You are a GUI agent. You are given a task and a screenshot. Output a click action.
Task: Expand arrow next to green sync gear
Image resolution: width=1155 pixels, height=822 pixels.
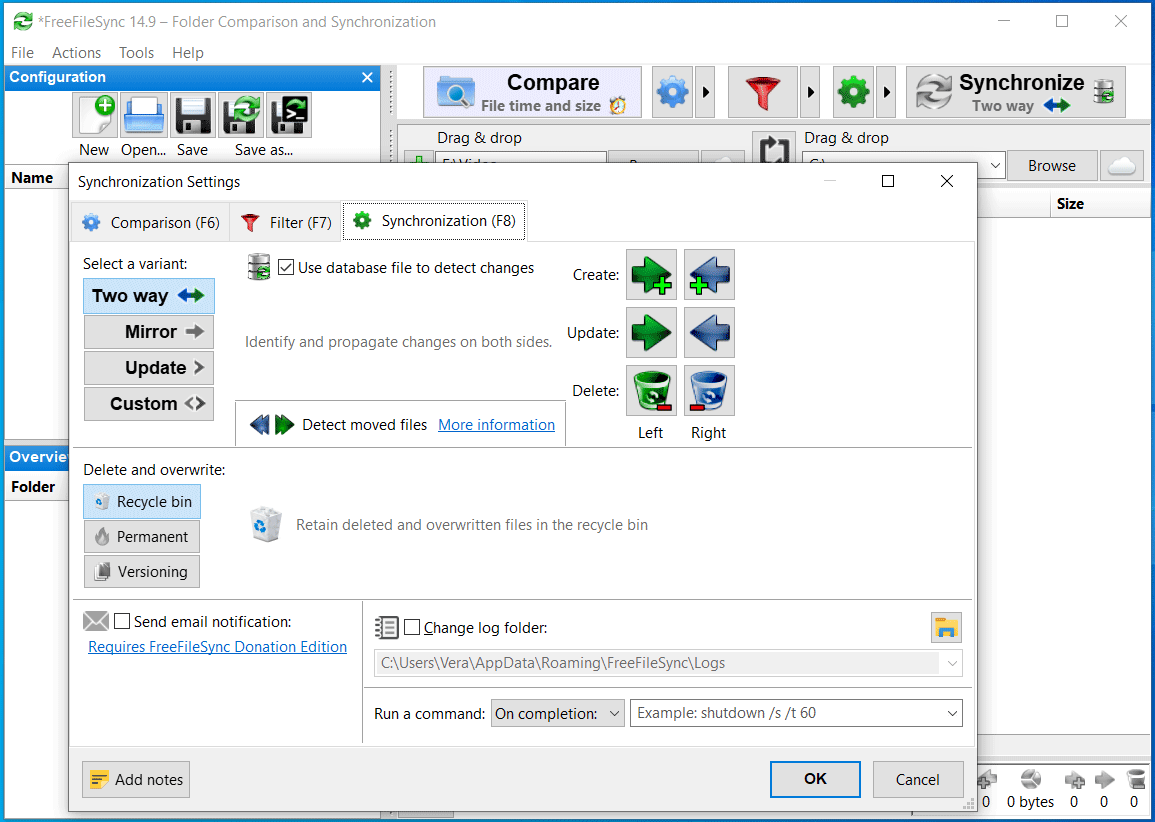click(886, 92)
